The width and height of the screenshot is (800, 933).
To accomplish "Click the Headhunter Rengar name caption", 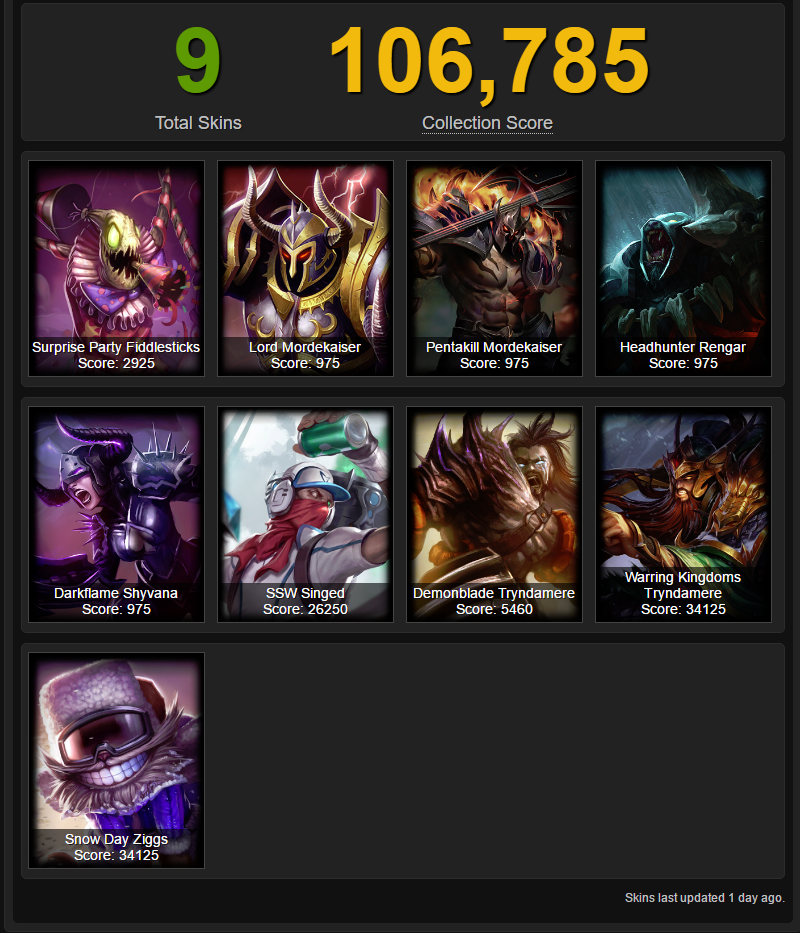I will pyautogui.click(x=683, y=347).
